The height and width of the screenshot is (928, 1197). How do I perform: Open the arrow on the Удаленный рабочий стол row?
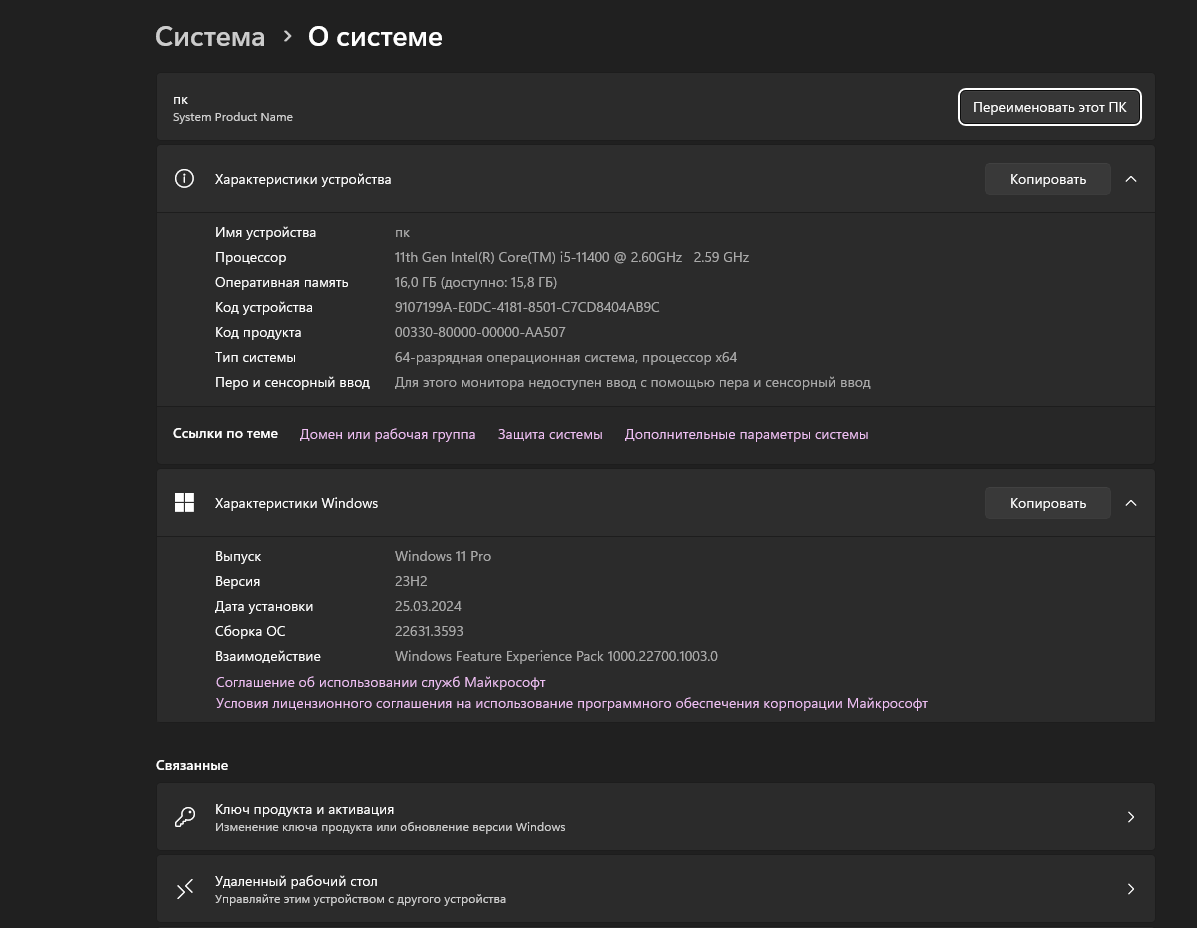coord(1131,889)
